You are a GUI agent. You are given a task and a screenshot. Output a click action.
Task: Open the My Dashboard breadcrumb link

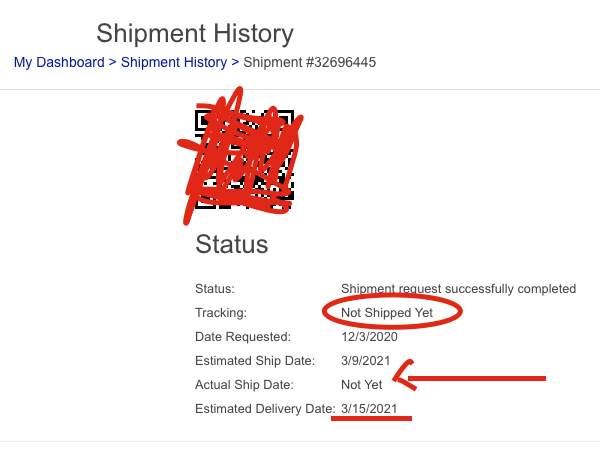(x=59, y=62)
